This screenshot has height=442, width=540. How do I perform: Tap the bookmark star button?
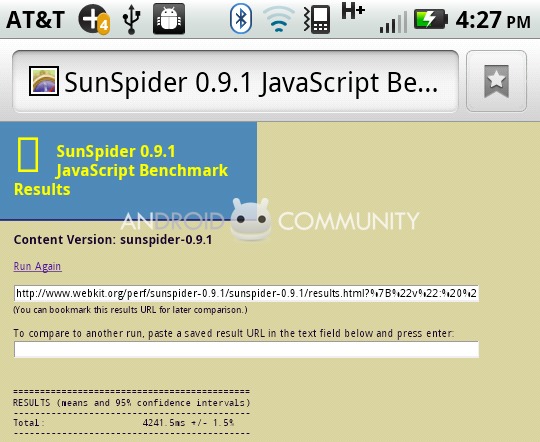496,81
